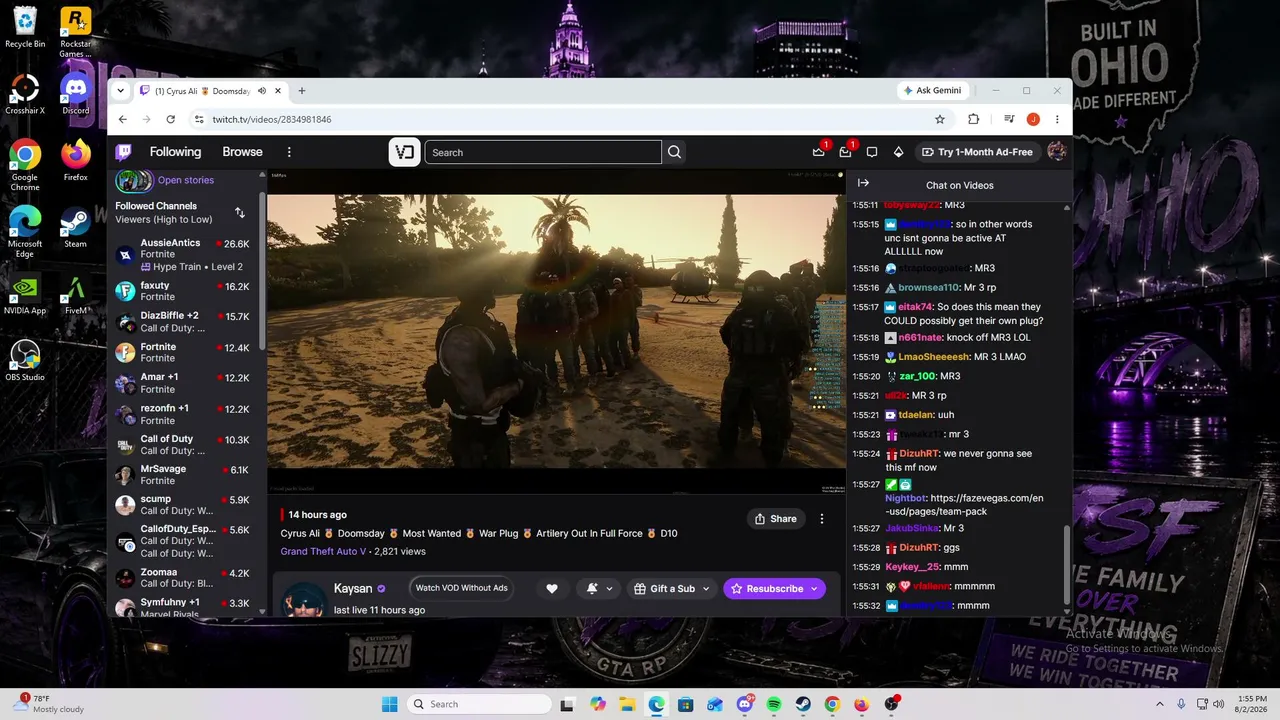Collapse the Chat on Videos panel

pos(863,183)
